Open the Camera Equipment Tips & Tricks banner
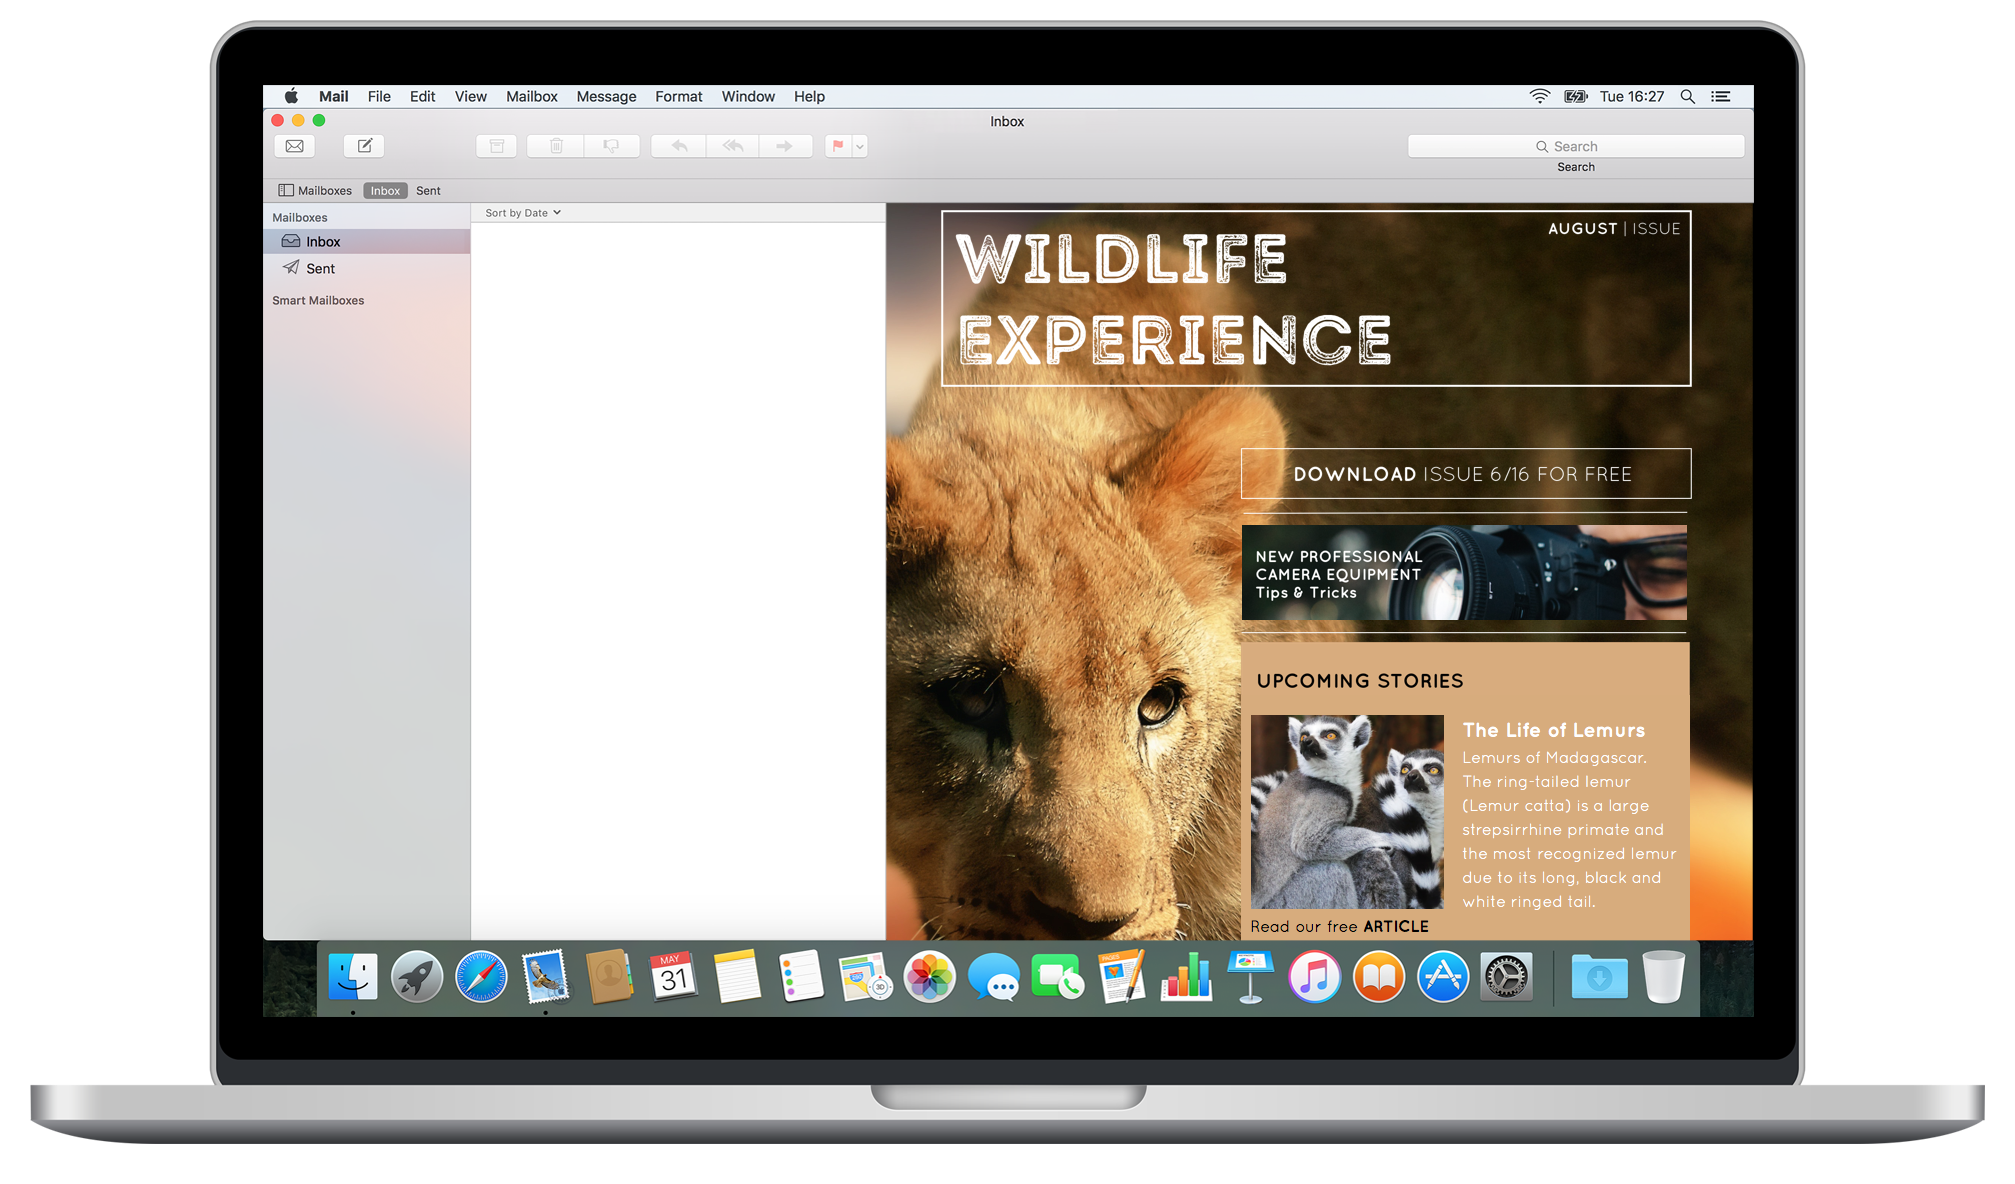Image resolution: width=2015 pixels, height=1184 pixels. pyautogui.click(x=1464, y=572)
